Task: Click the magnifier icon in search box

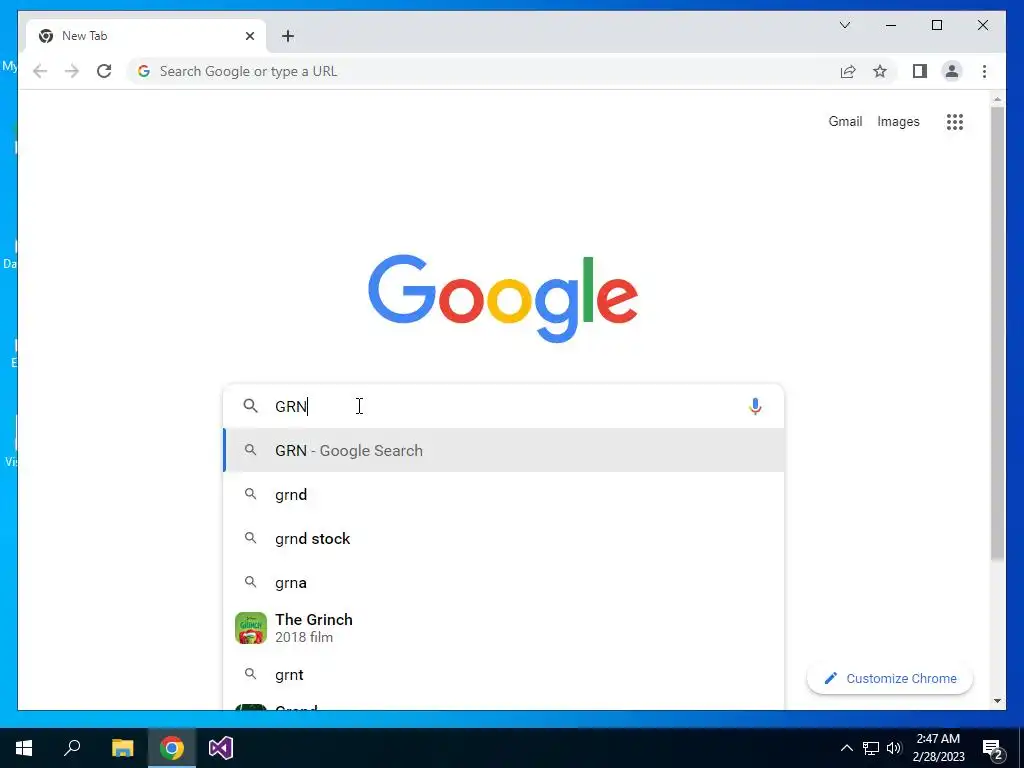Action: point(251,406)
